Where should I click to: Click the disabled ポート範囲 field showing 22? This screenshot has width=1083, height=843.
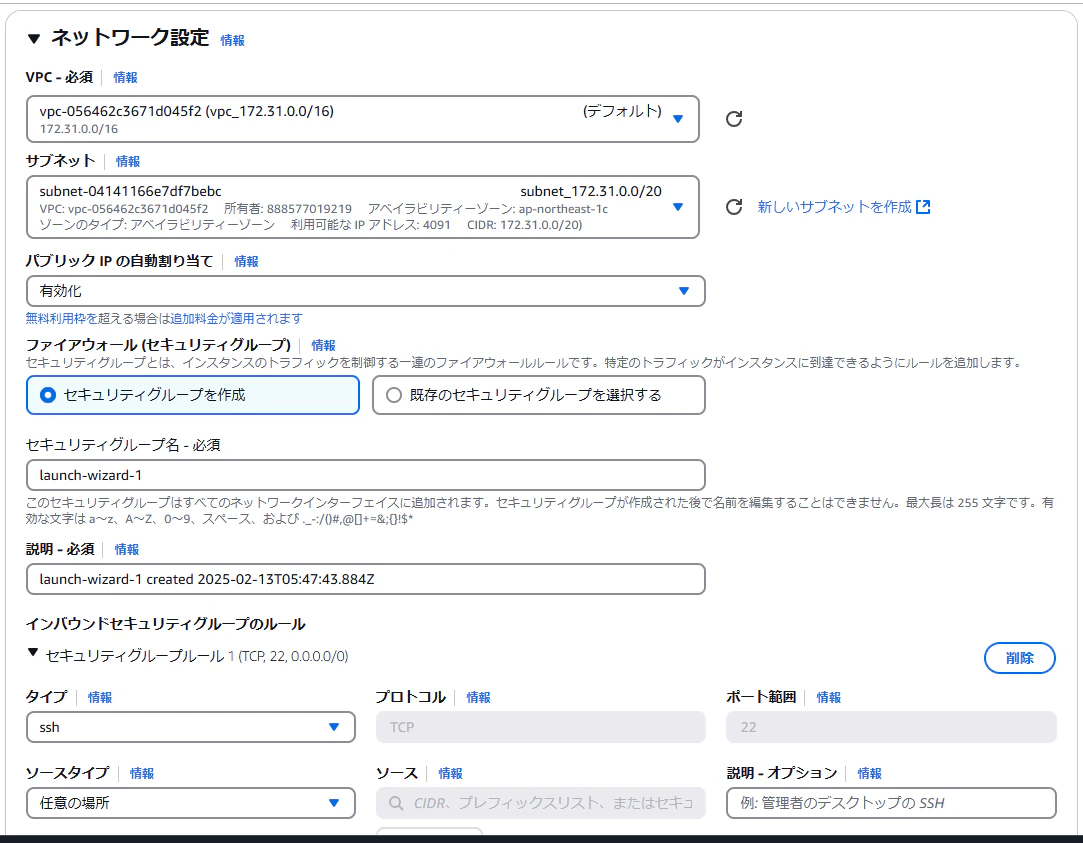[891, 727]
